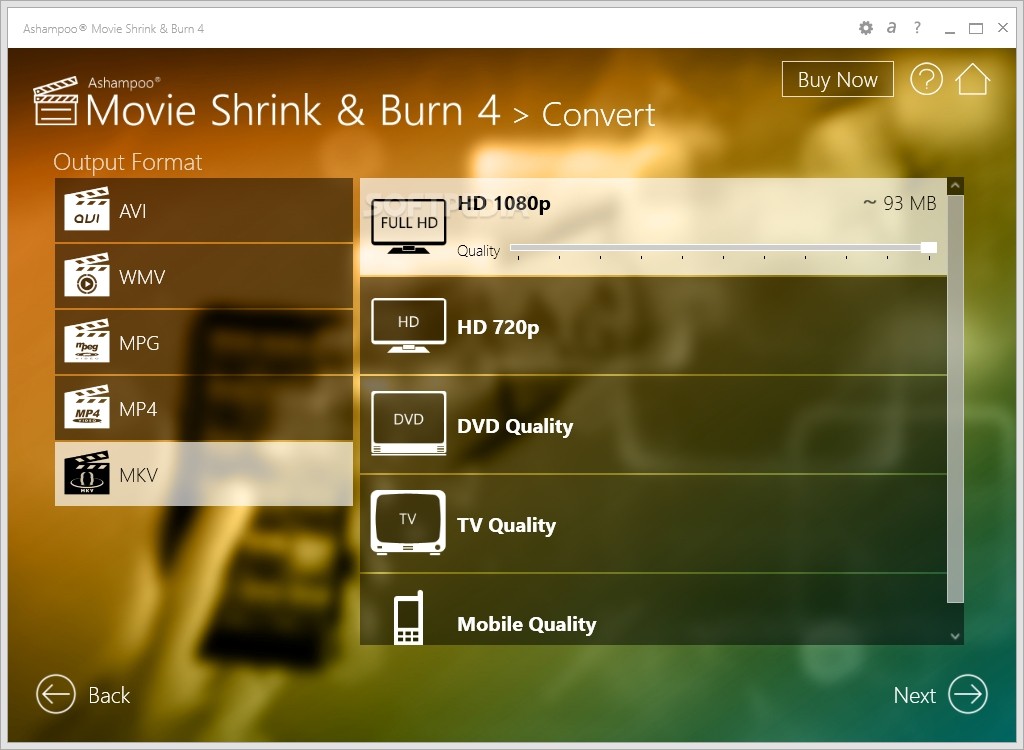Close the Movie Shrink & Burn window
The height and width of the screenshot is (750, 1024).
(1003, 27)
